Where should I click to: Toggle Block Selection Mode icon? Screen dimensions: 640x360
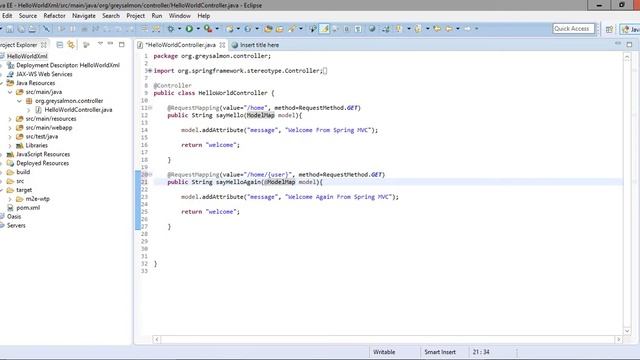coord(346,29)
